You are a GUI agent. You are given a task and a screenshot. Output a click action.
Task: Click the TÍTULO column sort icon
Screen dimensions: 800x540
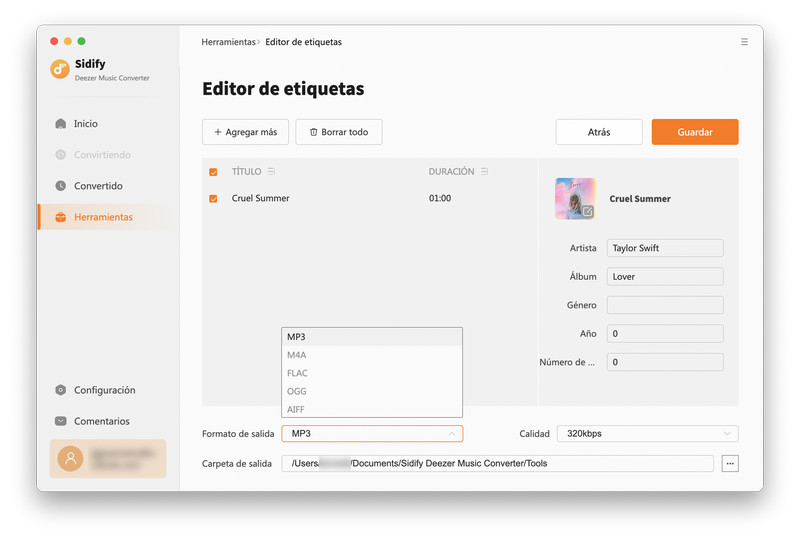tap(271, 171)
